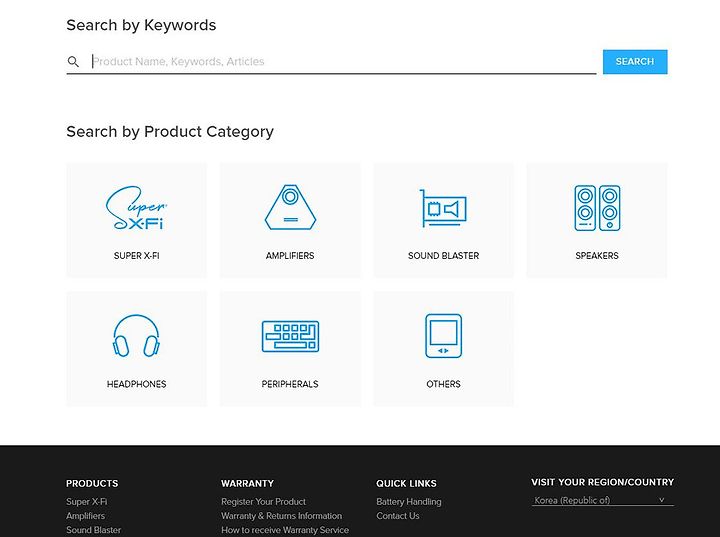Pick the Others device icon

tap(443, 336)
